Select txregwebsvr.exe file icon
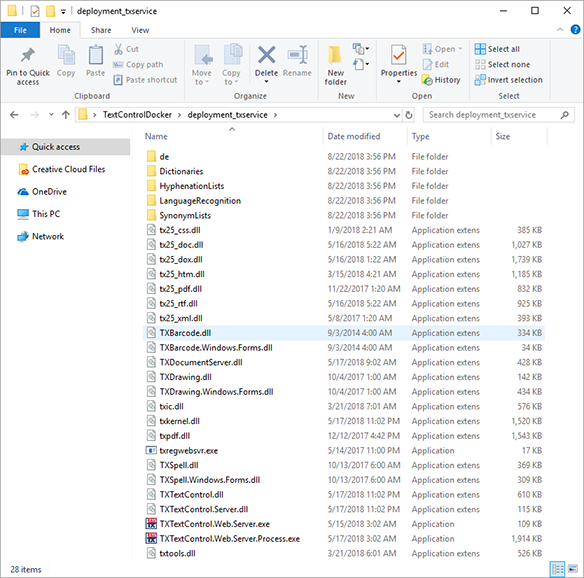Image resolution: width=584 pixels, height=578 pixels. tap(151, 450)
